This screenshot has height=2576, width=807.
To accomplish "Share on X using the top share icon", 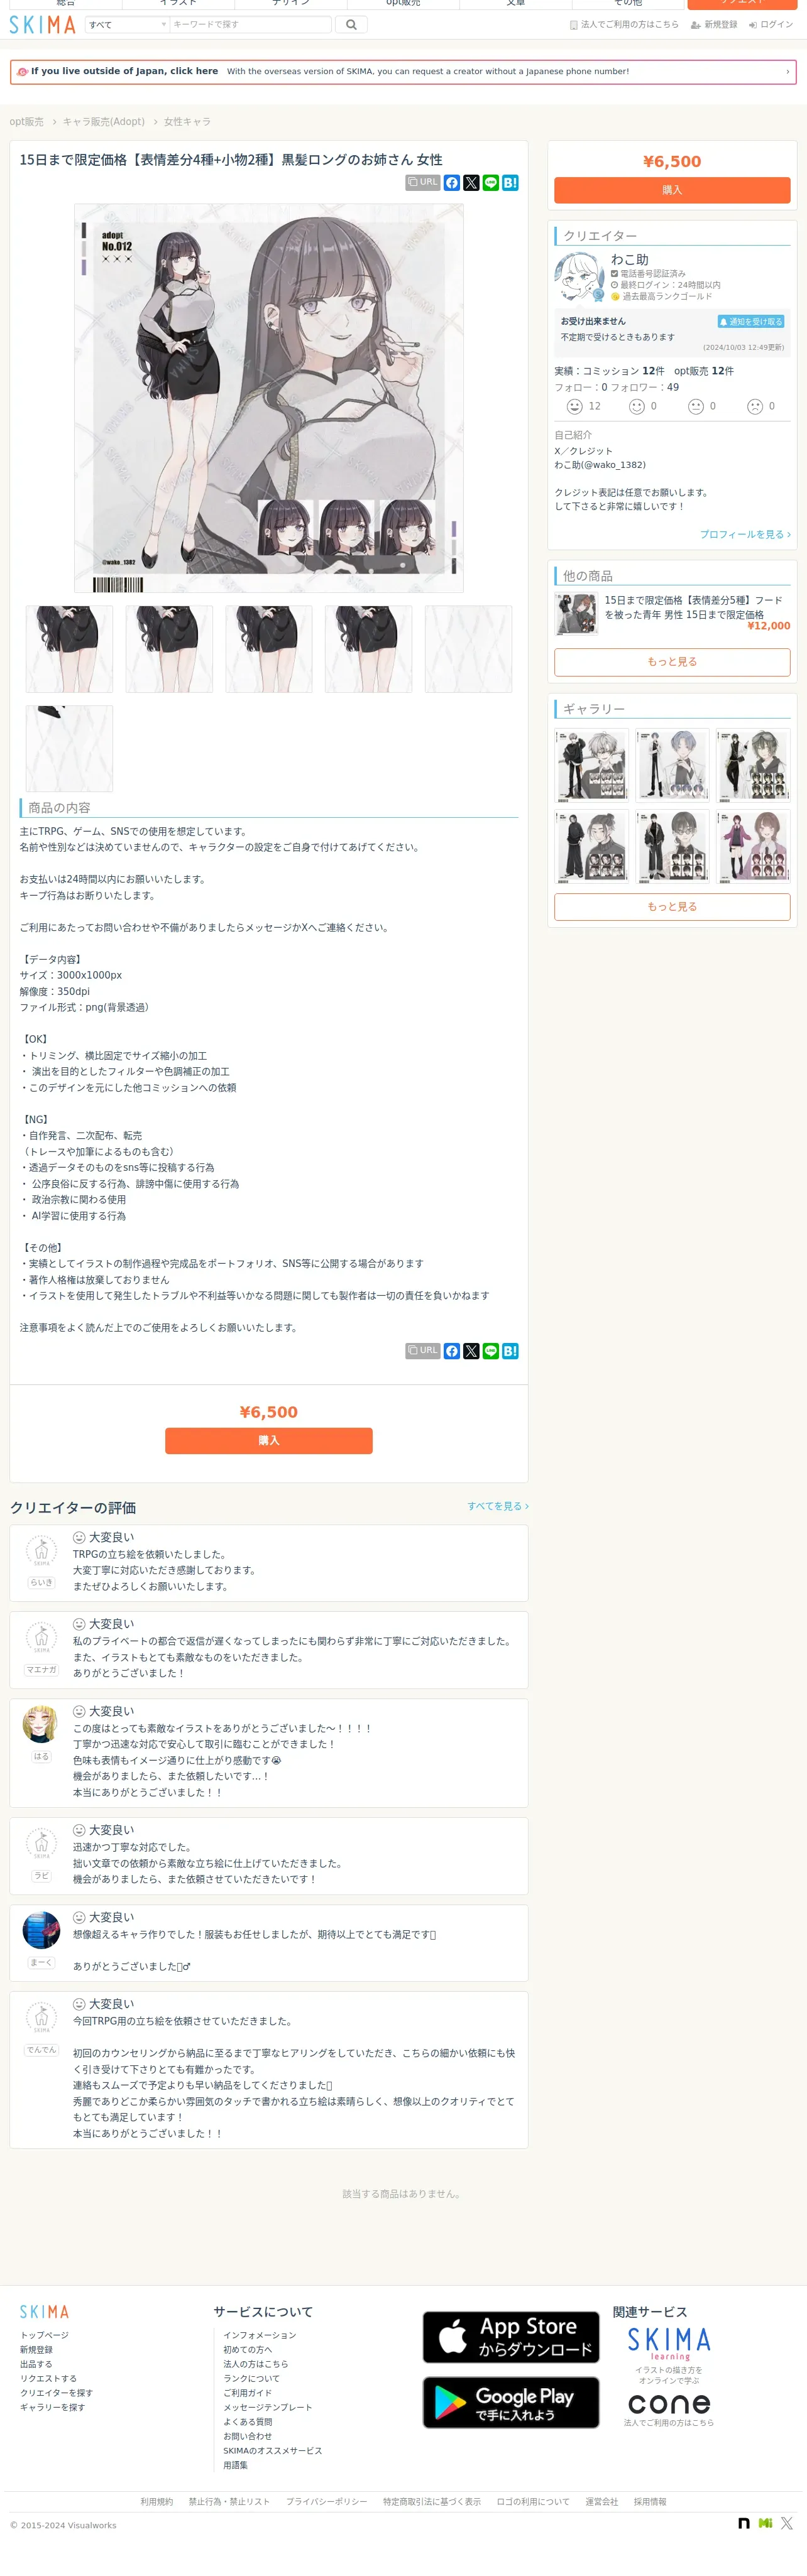I will [x=471, y=183].
